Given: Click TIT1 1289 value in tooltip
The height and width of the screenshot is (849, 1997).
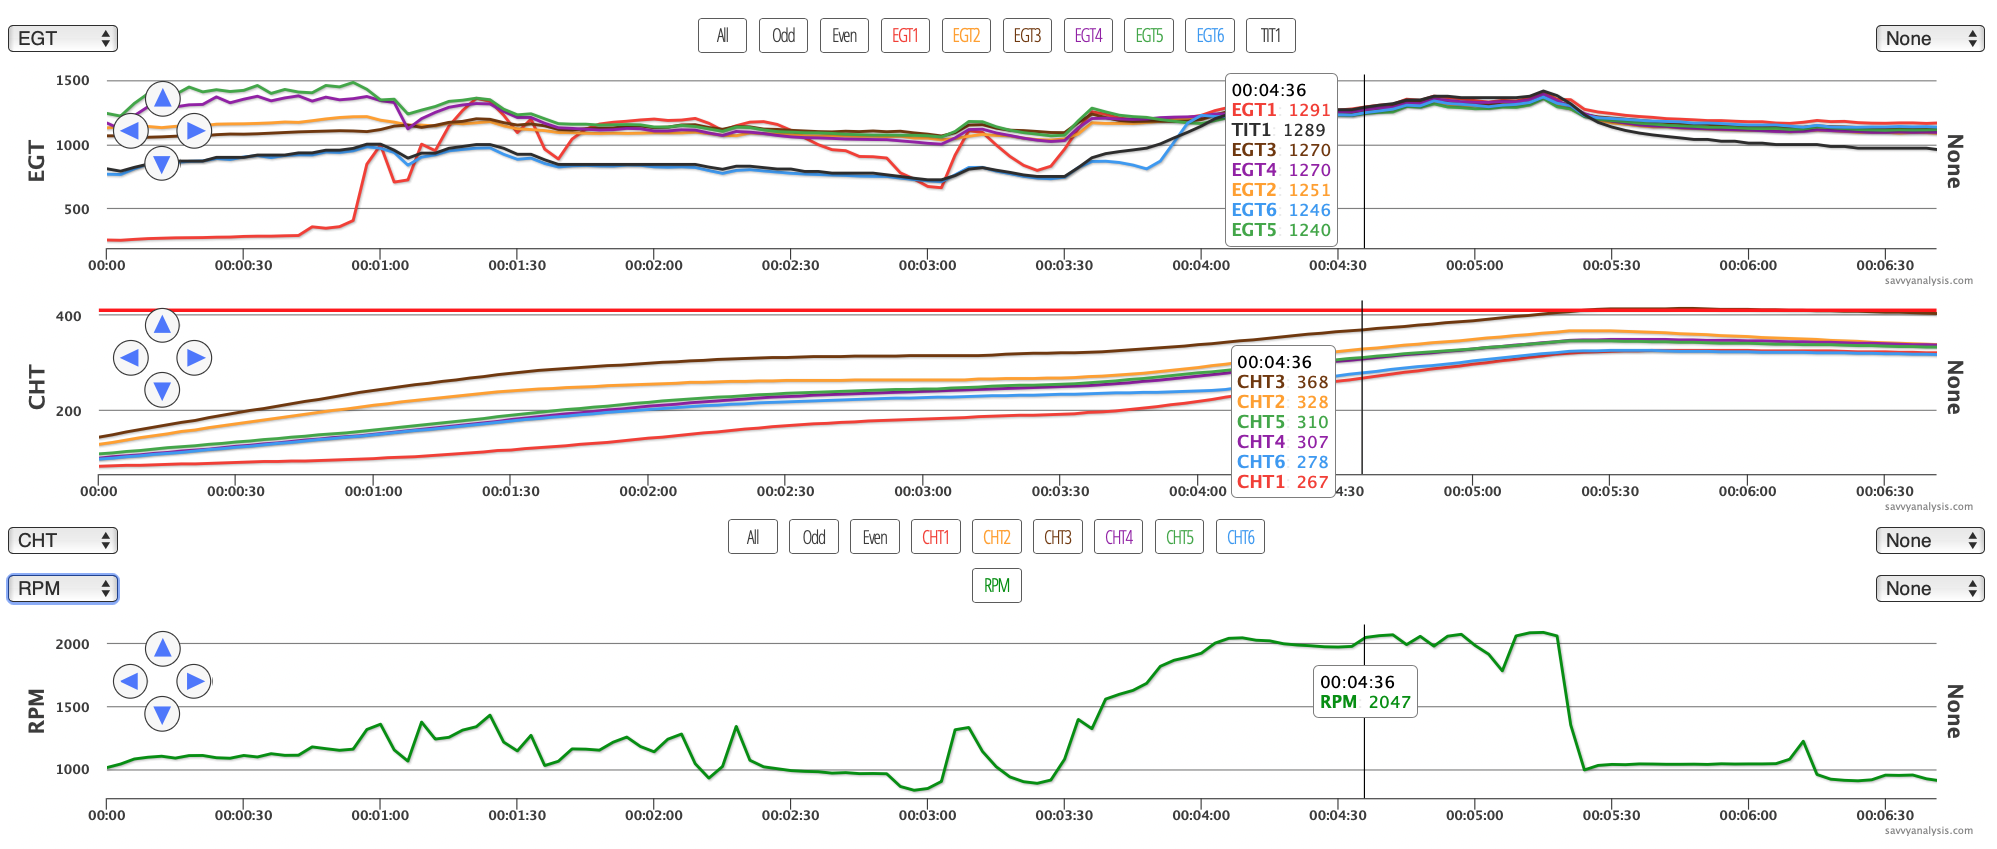Looking at the screenshot, I should pos(1278,130).
